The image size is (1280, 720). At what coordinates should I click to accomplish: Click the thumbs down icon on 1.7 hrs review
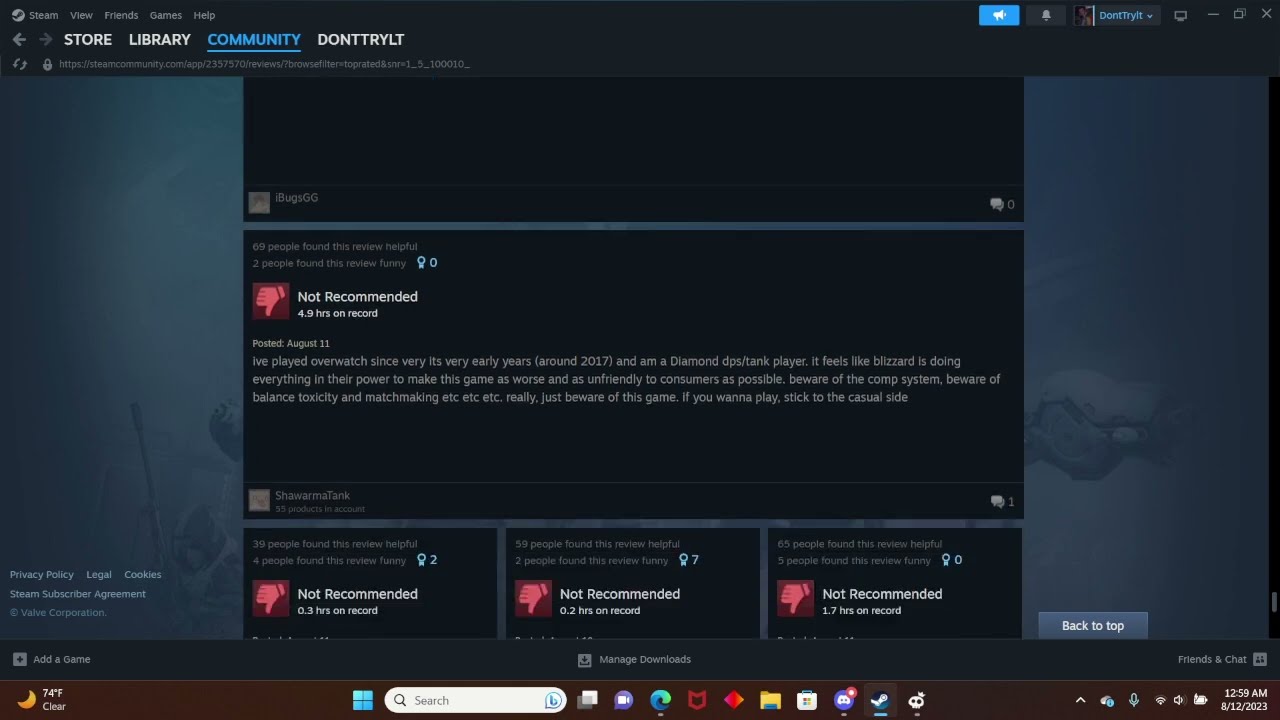795,598
